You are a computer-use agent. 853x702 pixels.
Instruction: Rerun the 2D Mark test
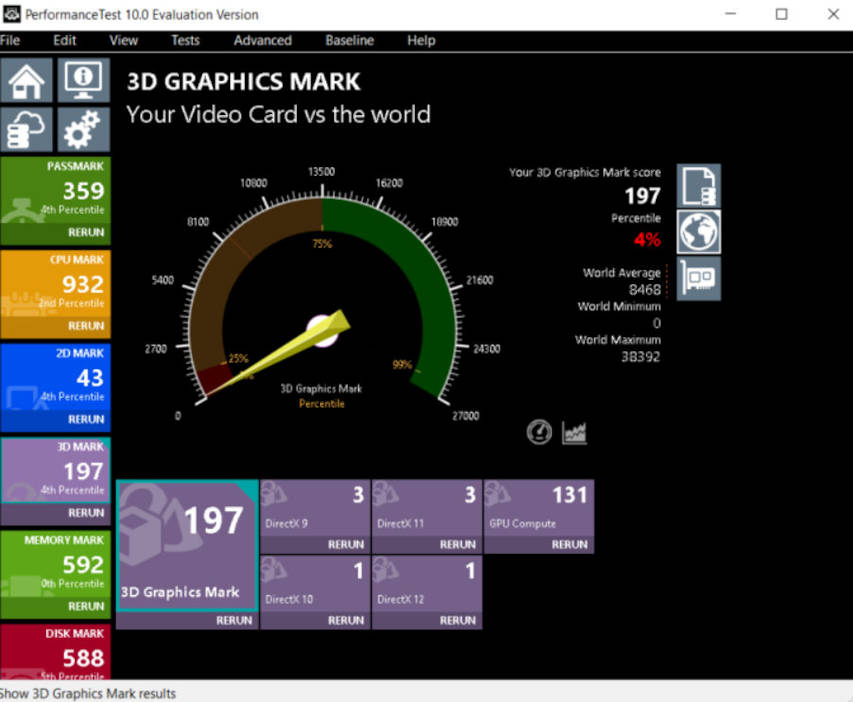point(86,420)
